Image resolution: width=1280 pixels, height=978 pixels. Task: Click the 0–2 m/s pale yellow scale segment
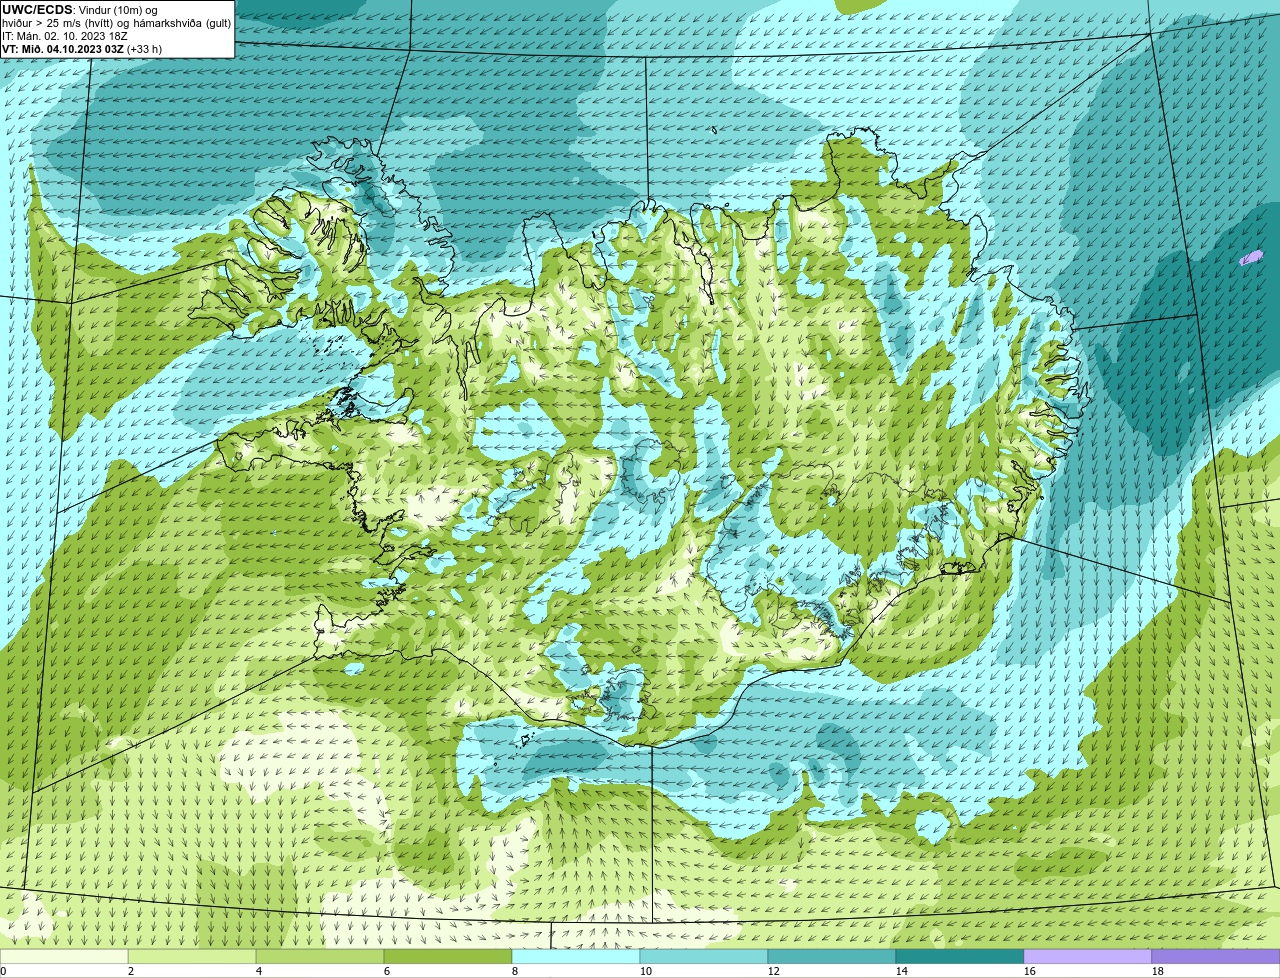click(x=64, y=956)
